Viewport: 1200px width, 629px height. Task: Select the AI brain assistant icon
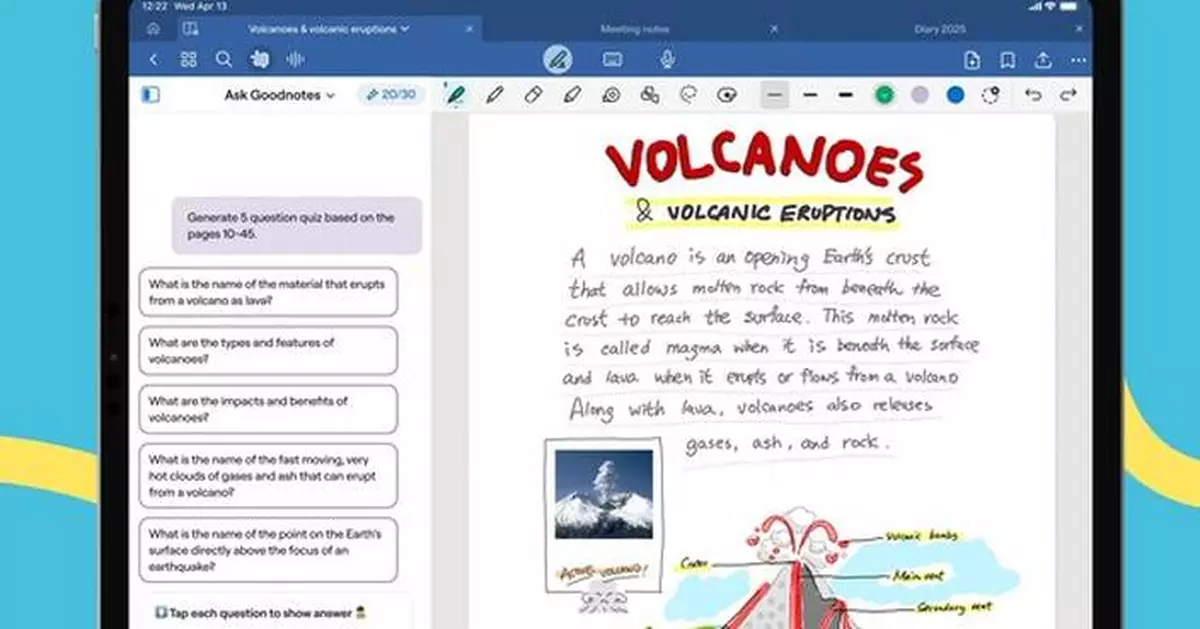[260, 60]
